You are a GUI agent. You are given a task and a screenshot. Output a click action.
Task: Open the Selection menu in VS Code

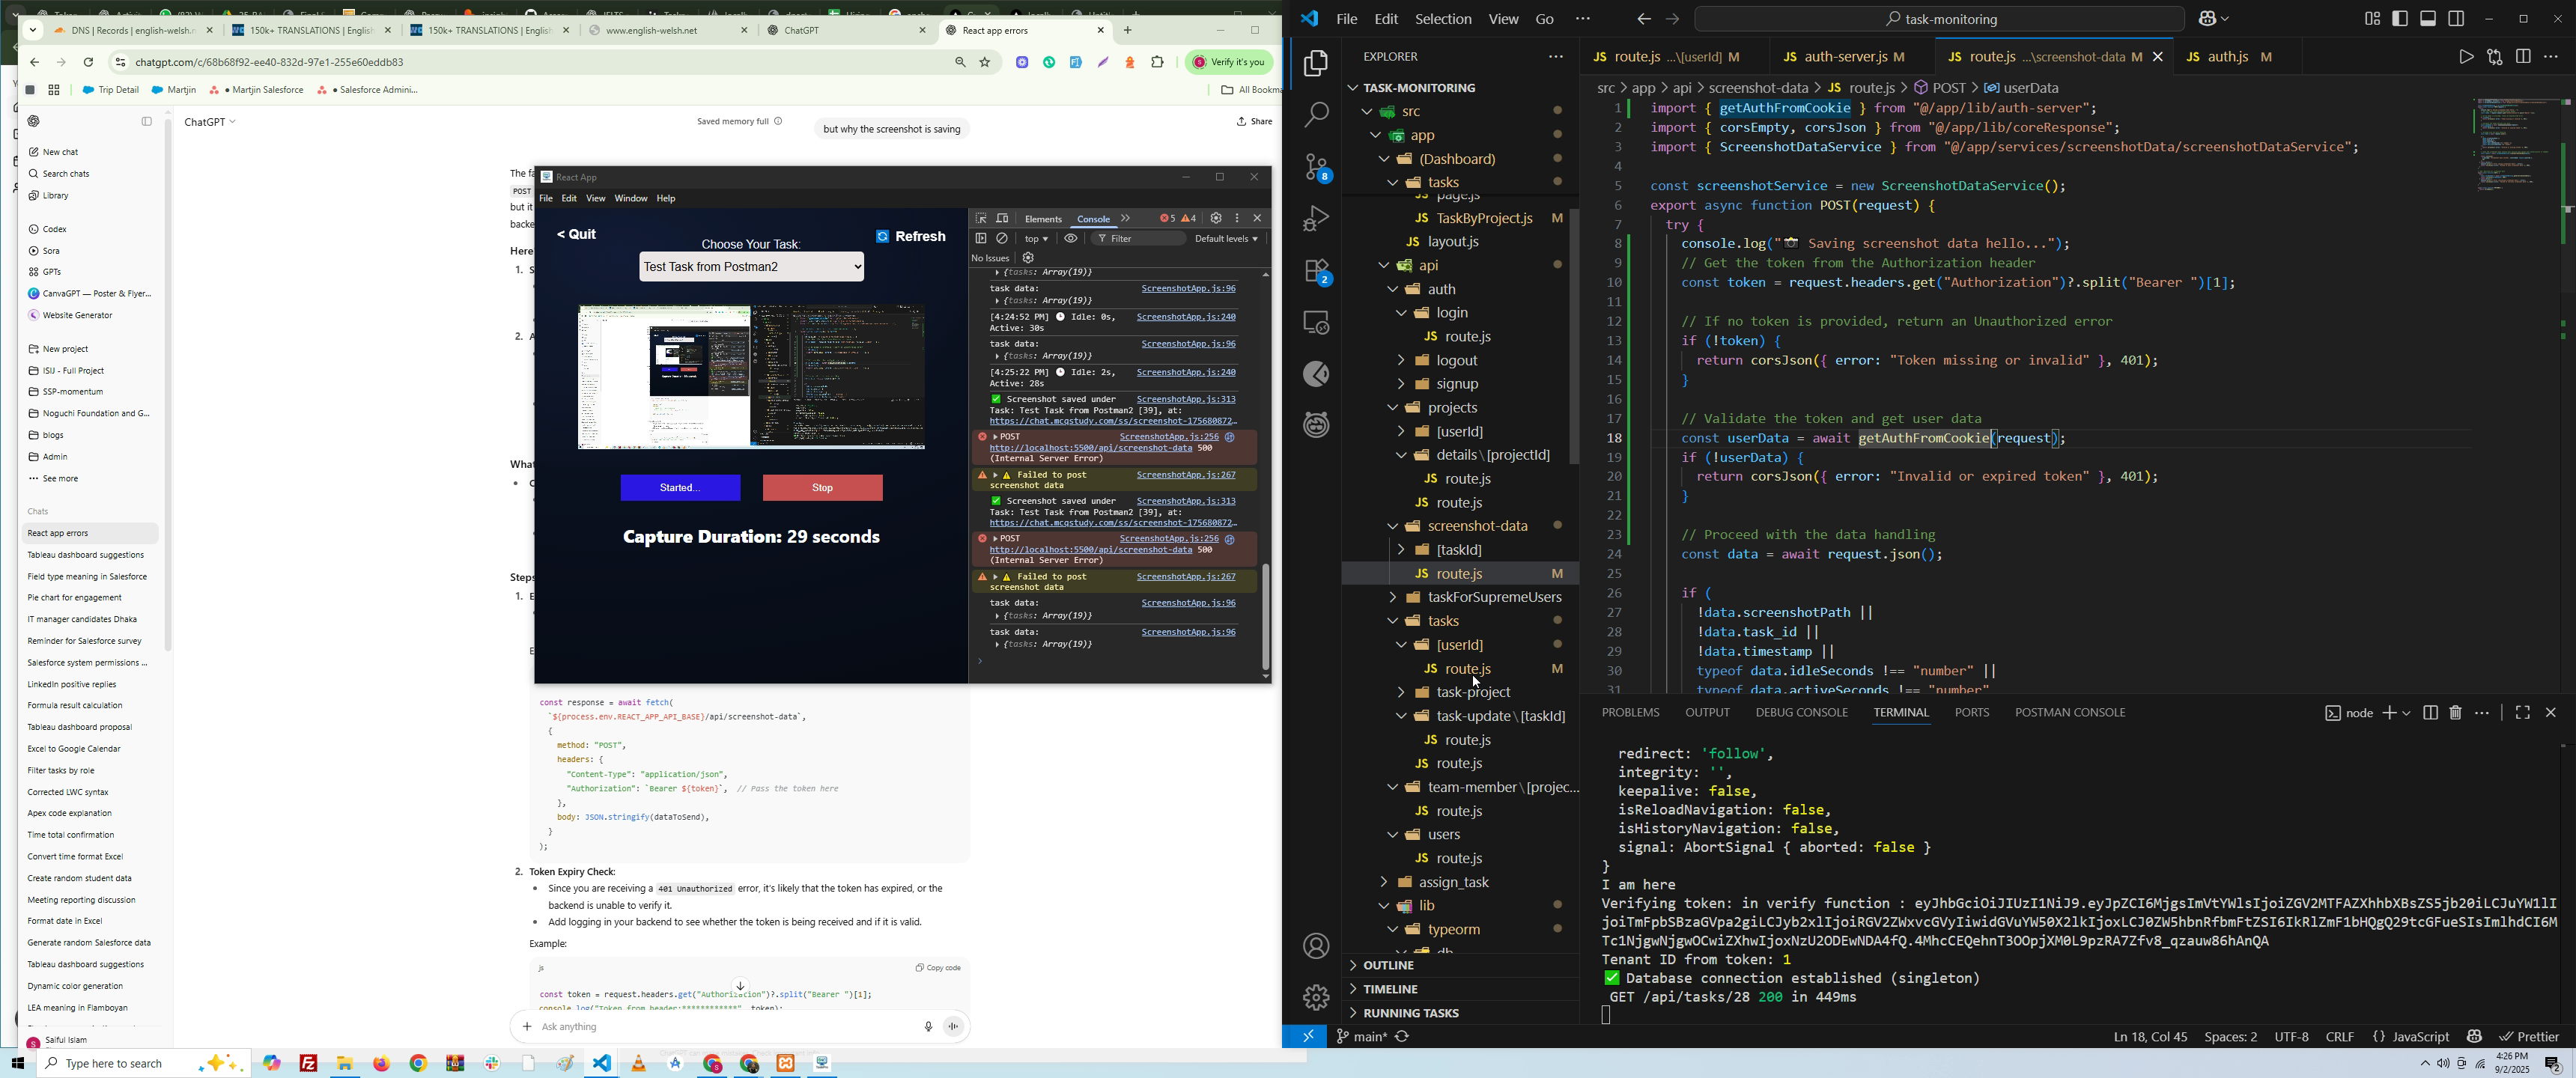pyautogui.click(x=1442, y=19)
